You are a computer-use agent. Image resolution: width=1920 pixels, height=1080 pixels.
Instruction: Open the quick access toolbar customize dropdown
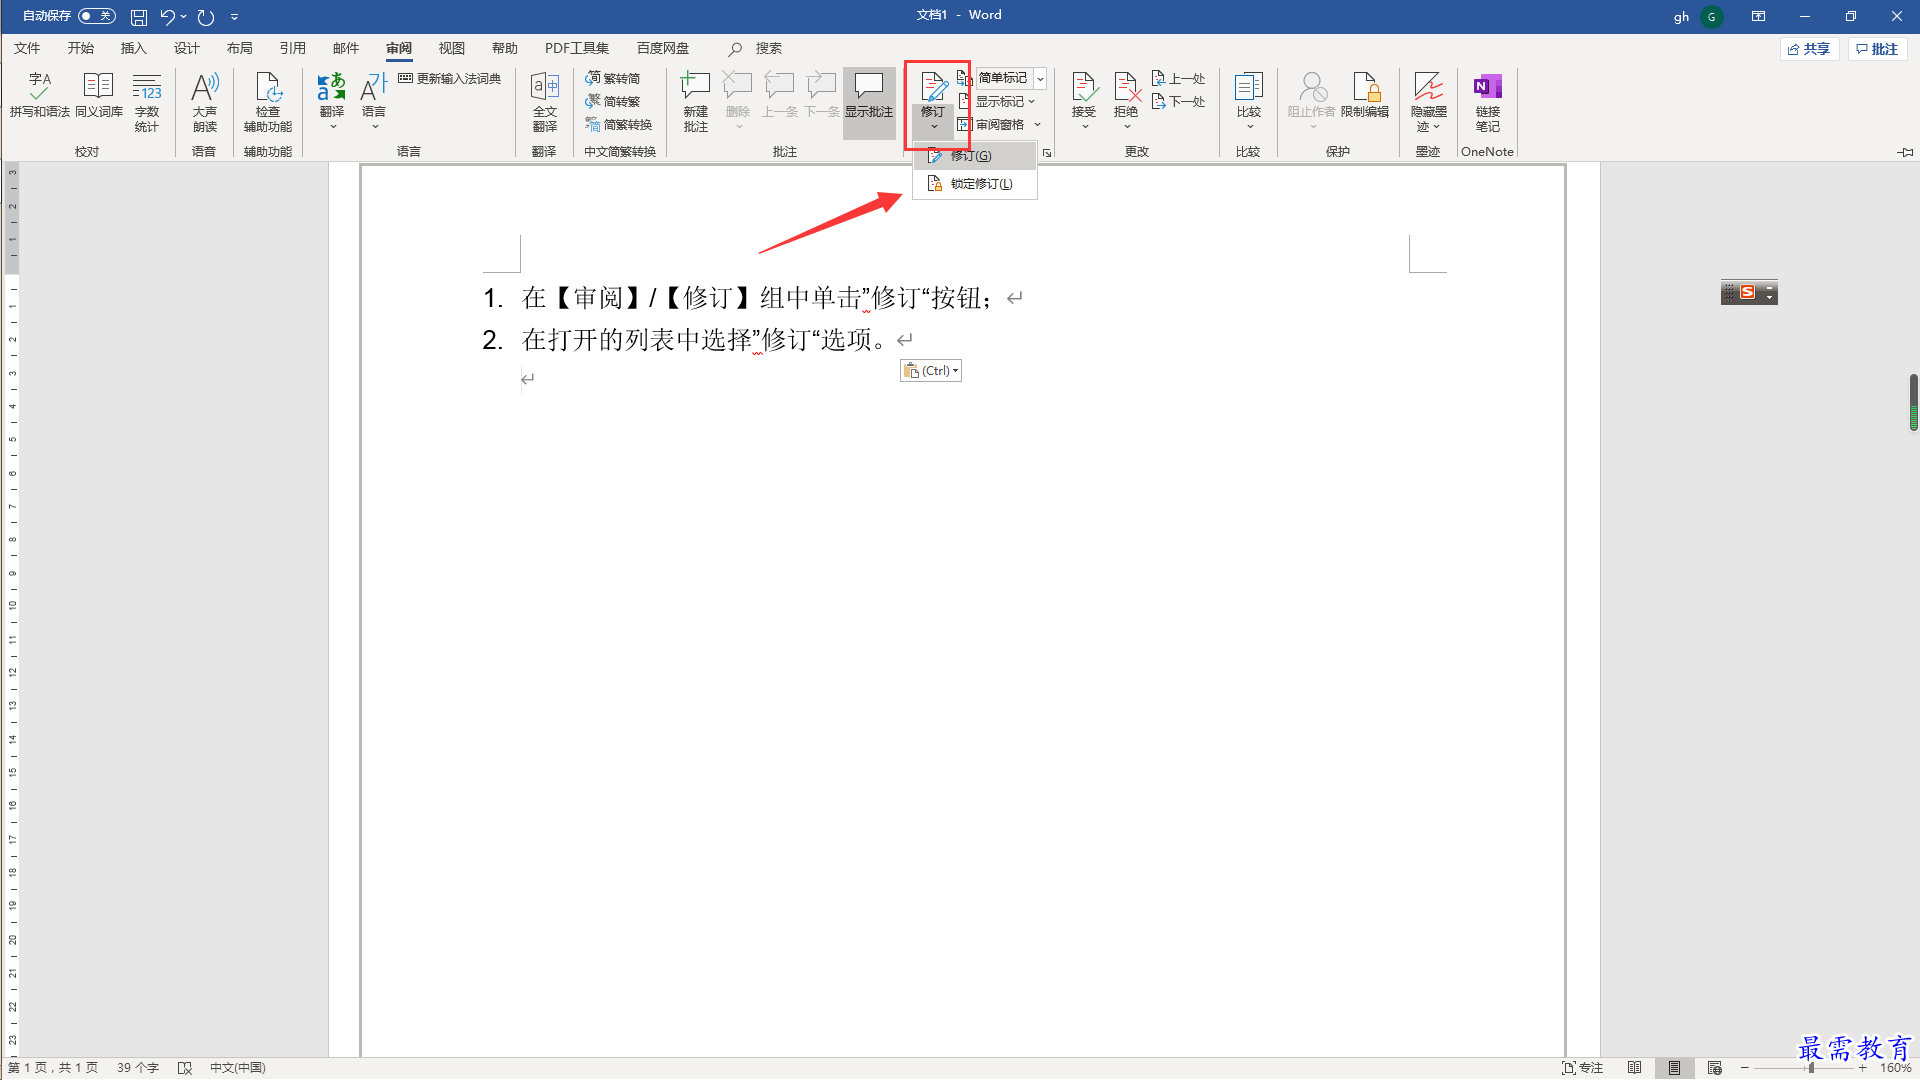[x=235, y=17]
